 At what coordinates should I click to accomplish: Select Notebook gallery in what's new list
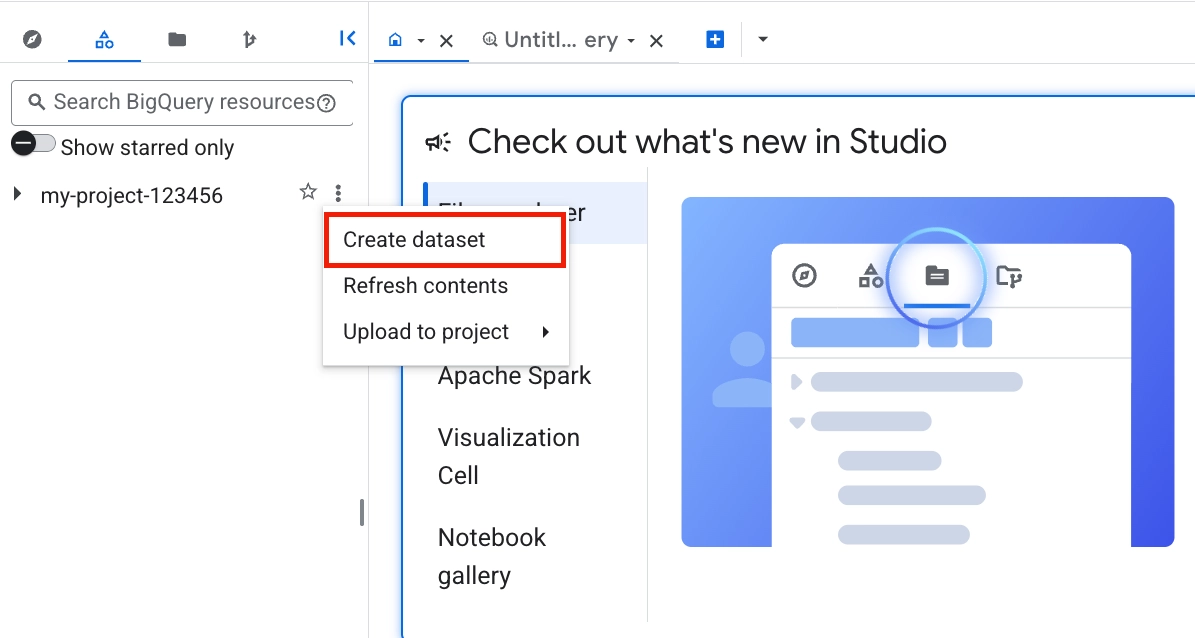click(x=492, y=556)
